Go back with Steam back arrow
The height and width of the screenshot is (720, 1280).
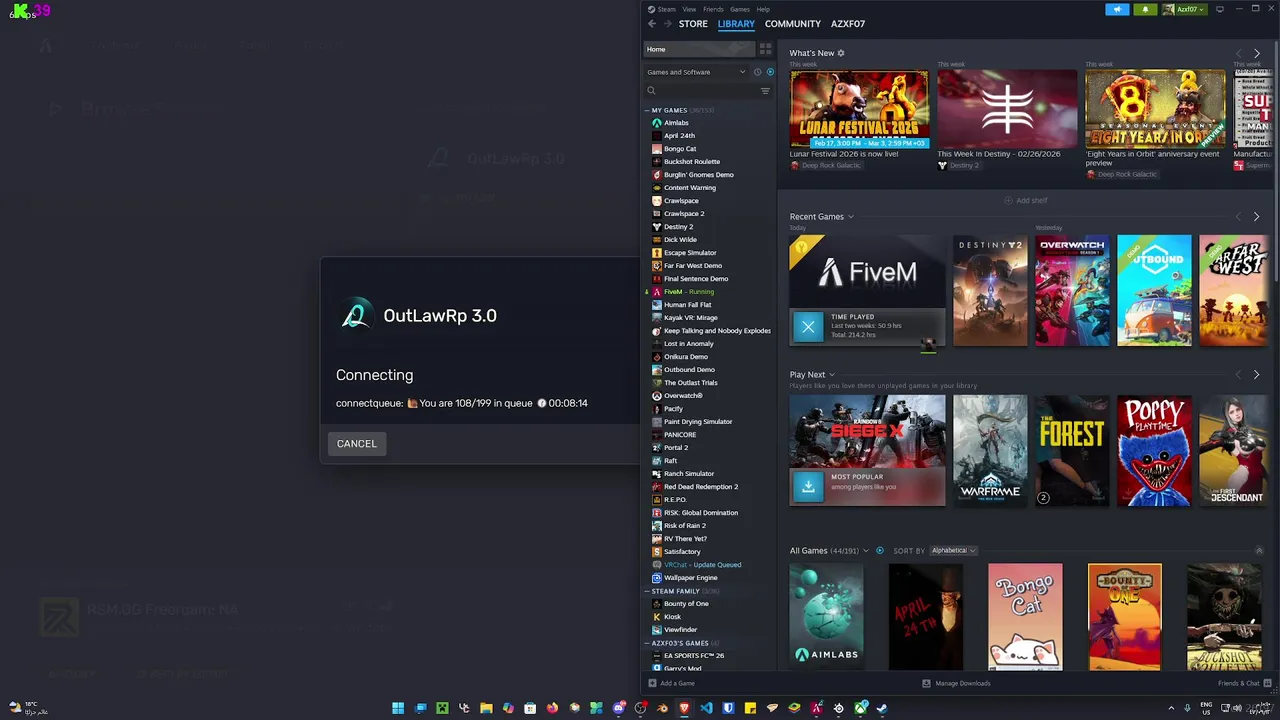(x=652, y=23)
